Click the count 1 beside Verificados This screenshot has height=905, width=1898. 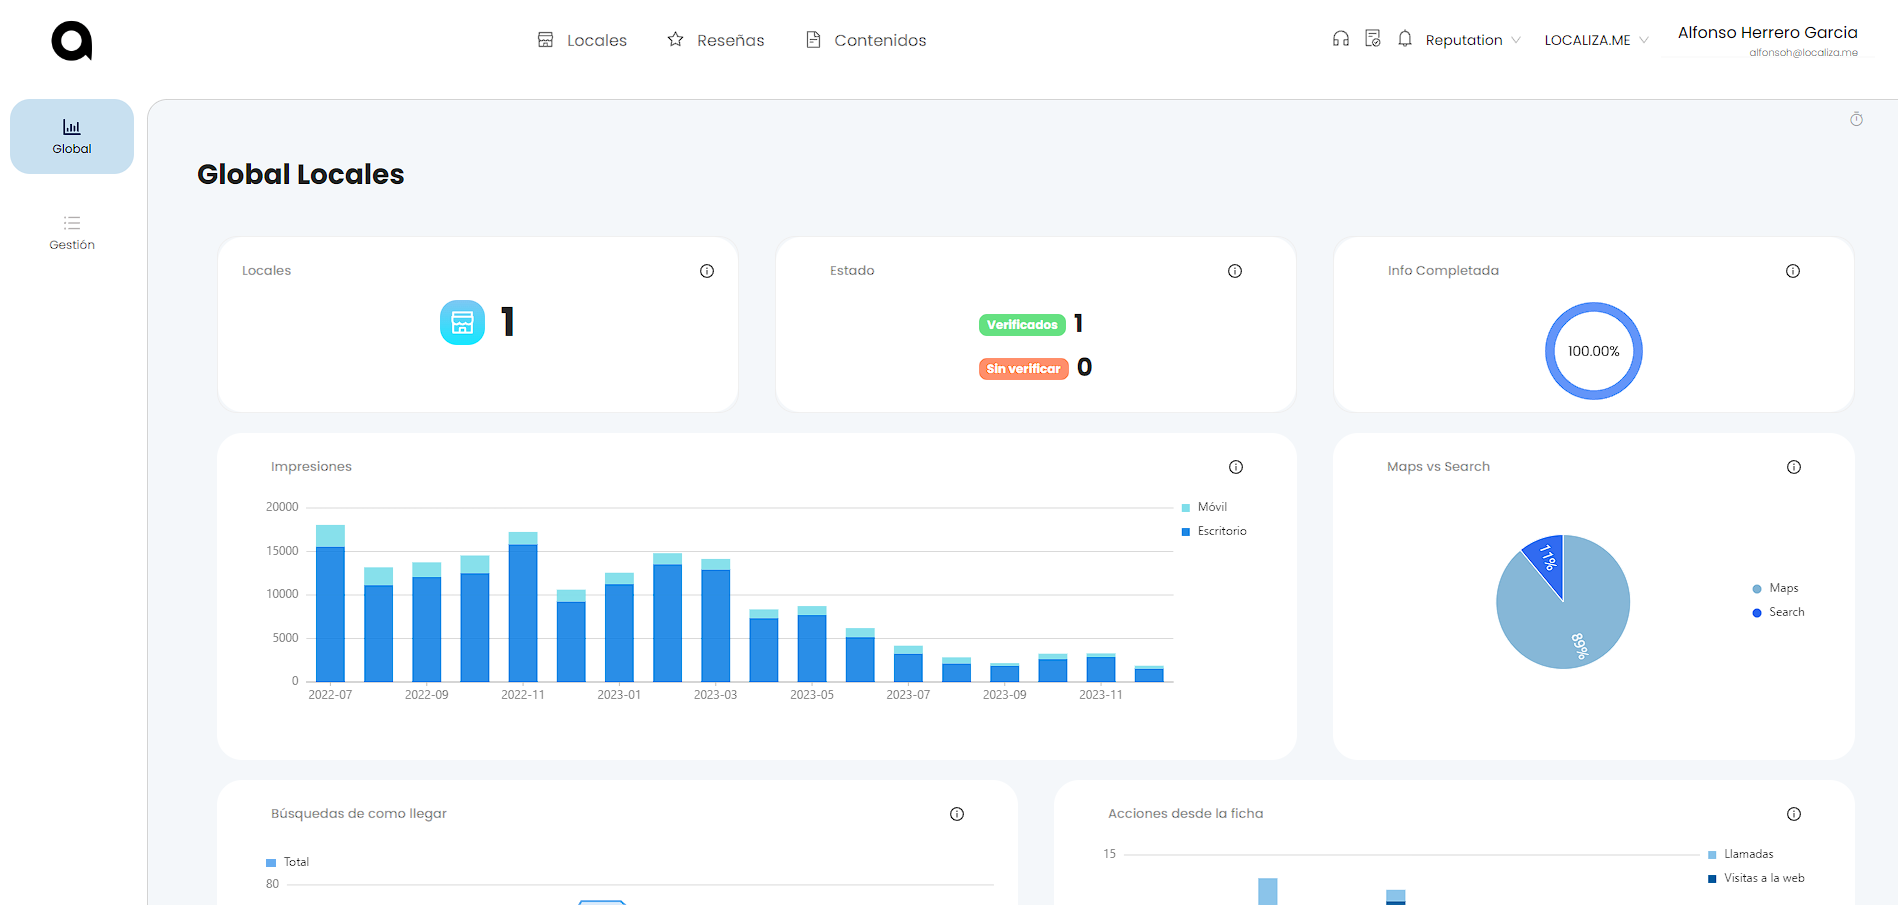coord(1079,323)
